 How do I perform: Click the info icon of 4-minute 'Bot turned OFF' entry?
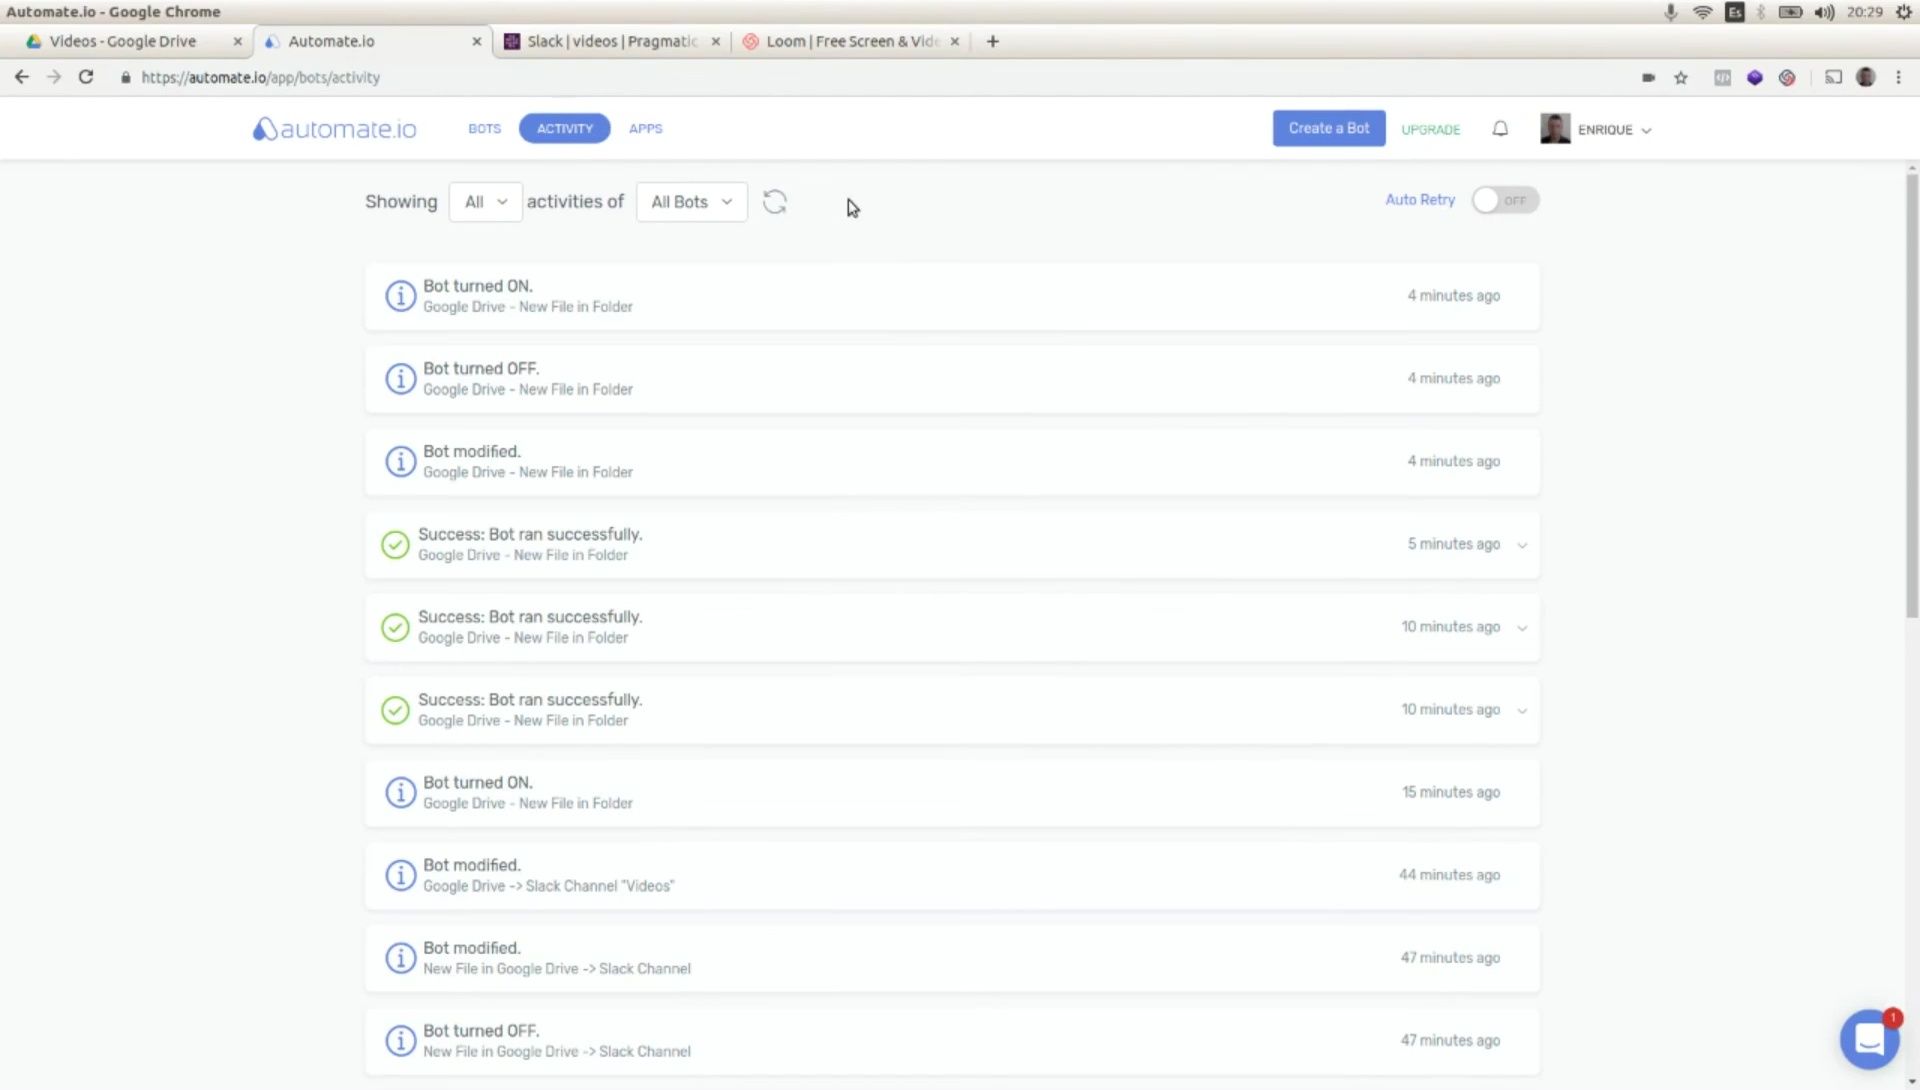[400, 379]
